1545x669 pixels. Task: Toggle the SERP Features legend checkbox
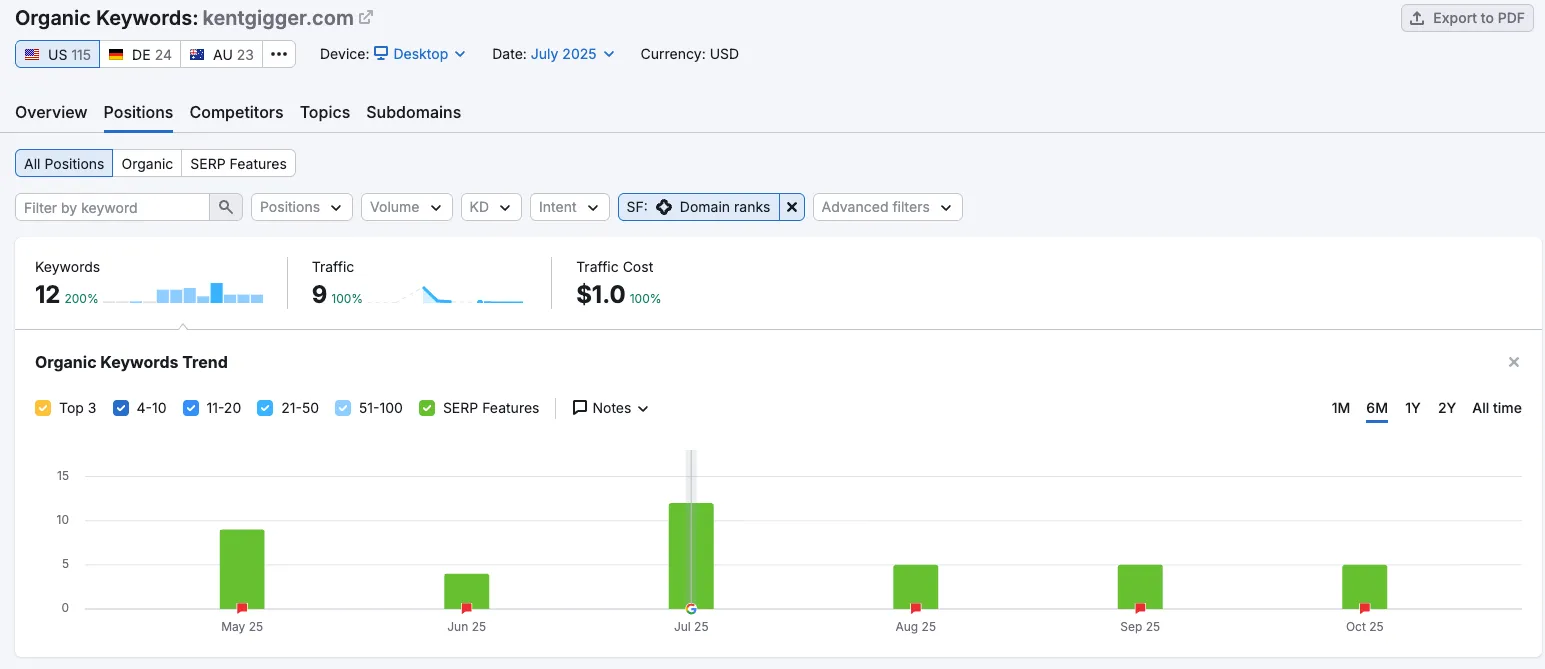tap(427, 408)
